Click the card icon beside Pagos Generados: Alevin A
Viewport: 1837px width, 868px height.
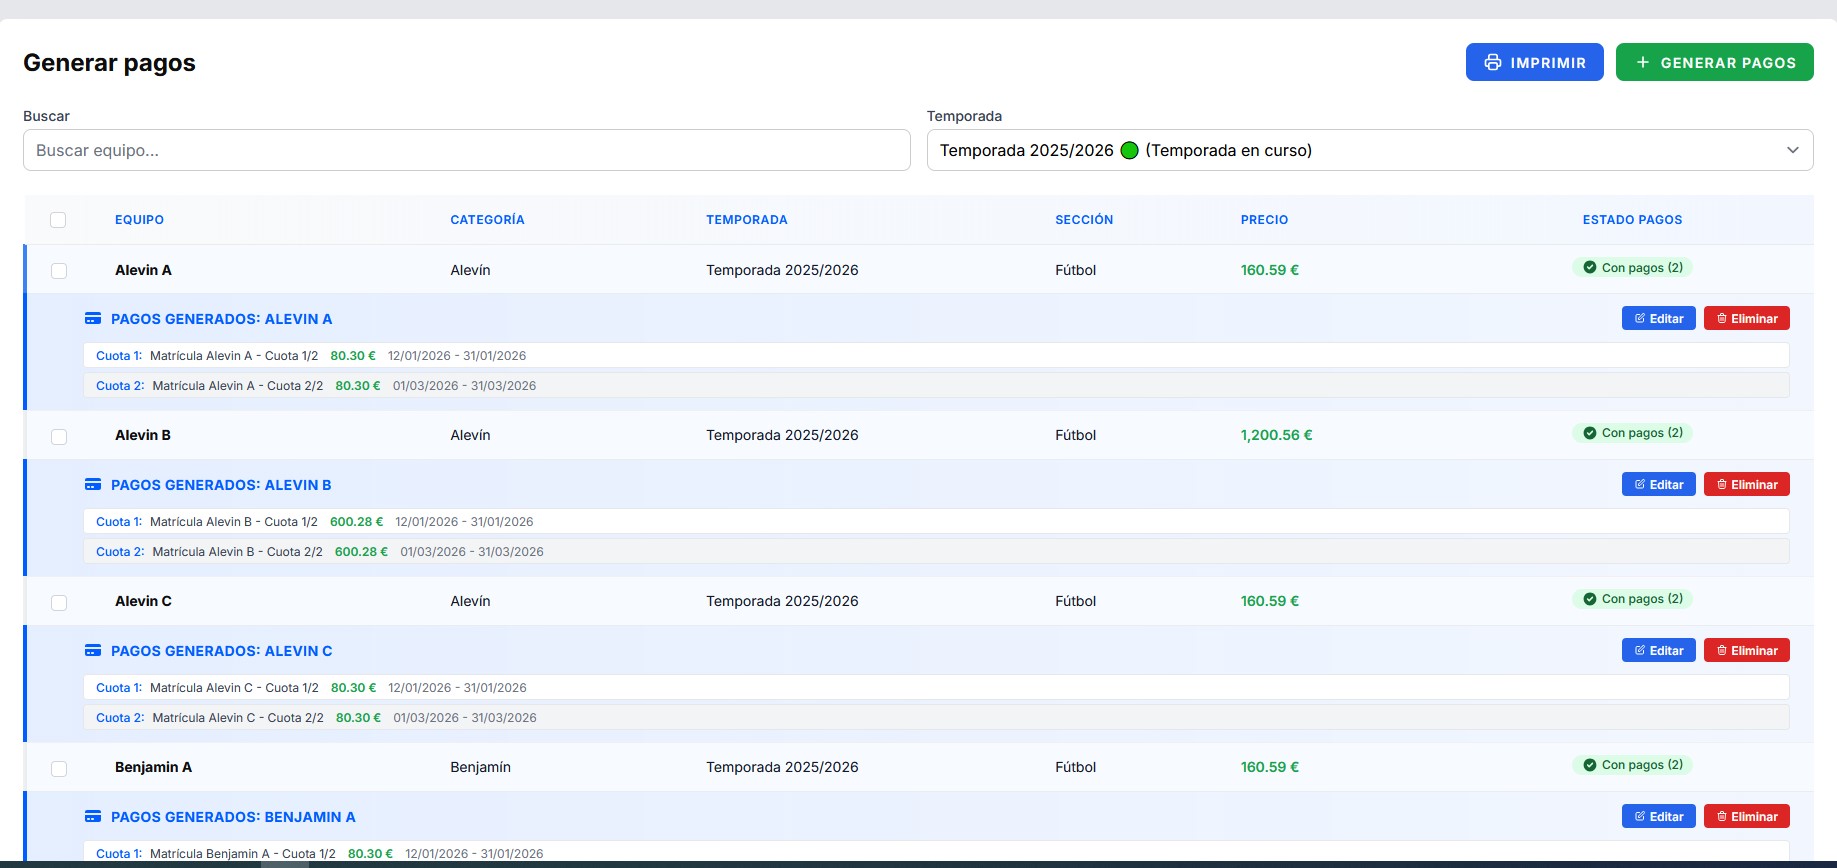pyautogui.click(x=93, y=319)
